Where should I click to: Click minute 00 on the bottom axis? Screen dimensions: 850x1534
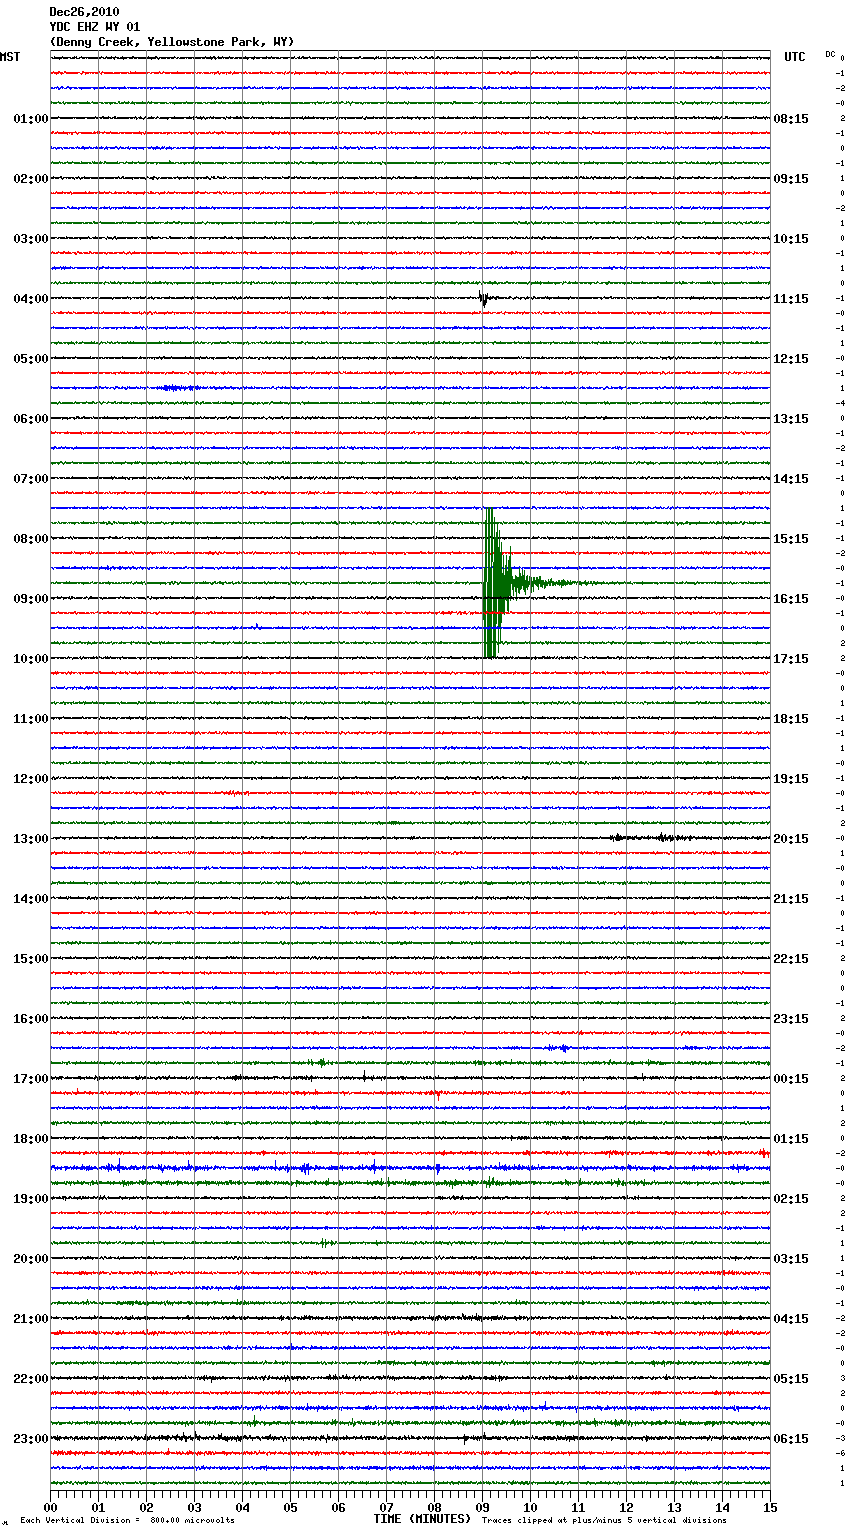[x=51, y=1506]
